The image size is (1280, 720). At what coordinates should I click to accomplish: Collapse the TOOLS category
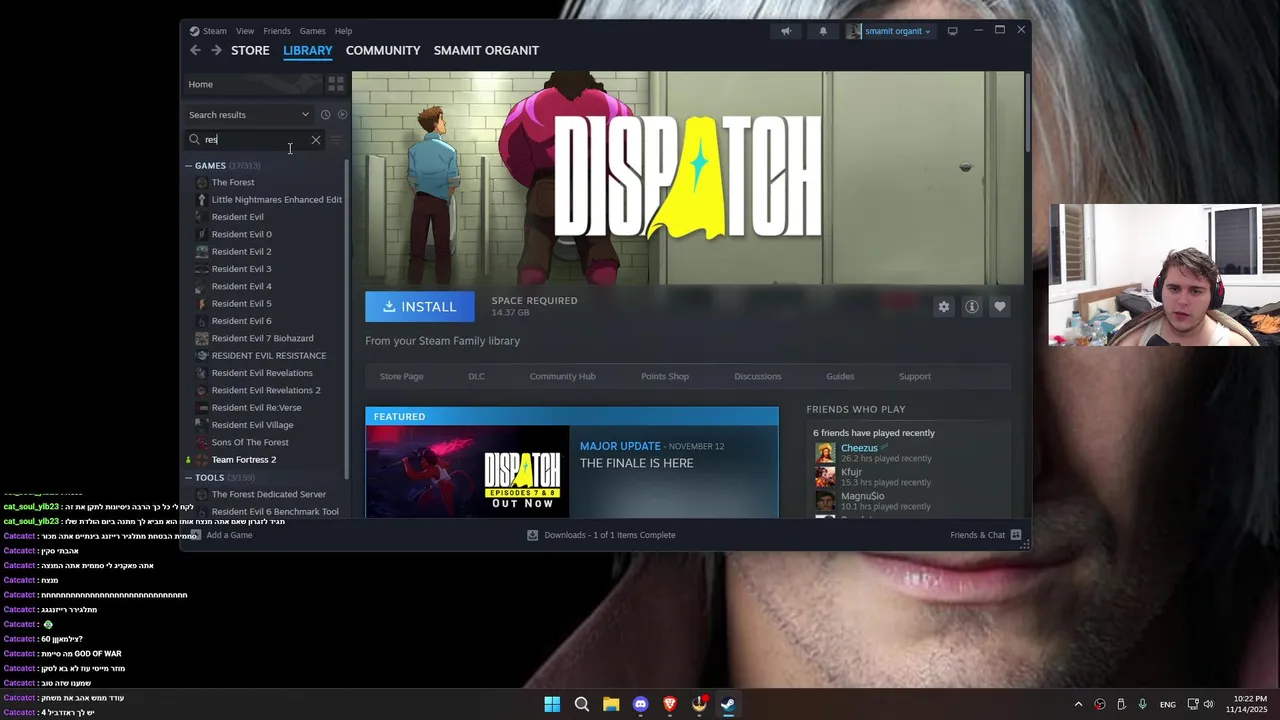pyautogui.click(x=188, y=478)
